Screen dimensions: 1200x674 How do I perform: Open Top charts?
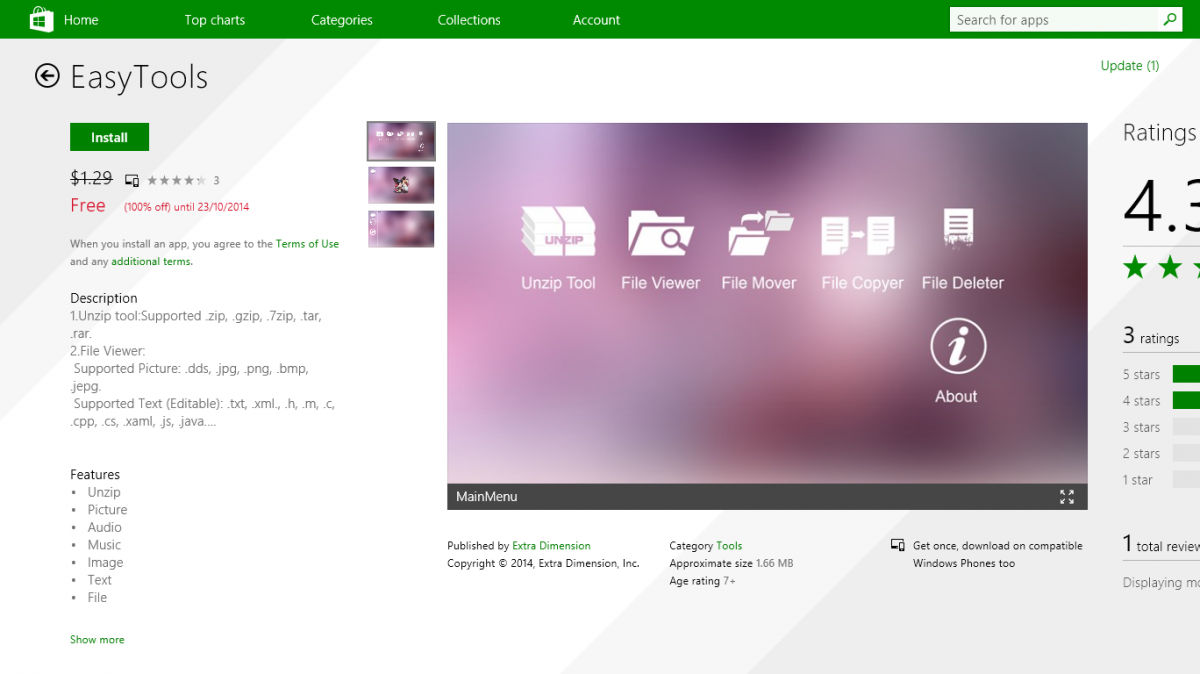pyautogui.click(x=214, y=20)
